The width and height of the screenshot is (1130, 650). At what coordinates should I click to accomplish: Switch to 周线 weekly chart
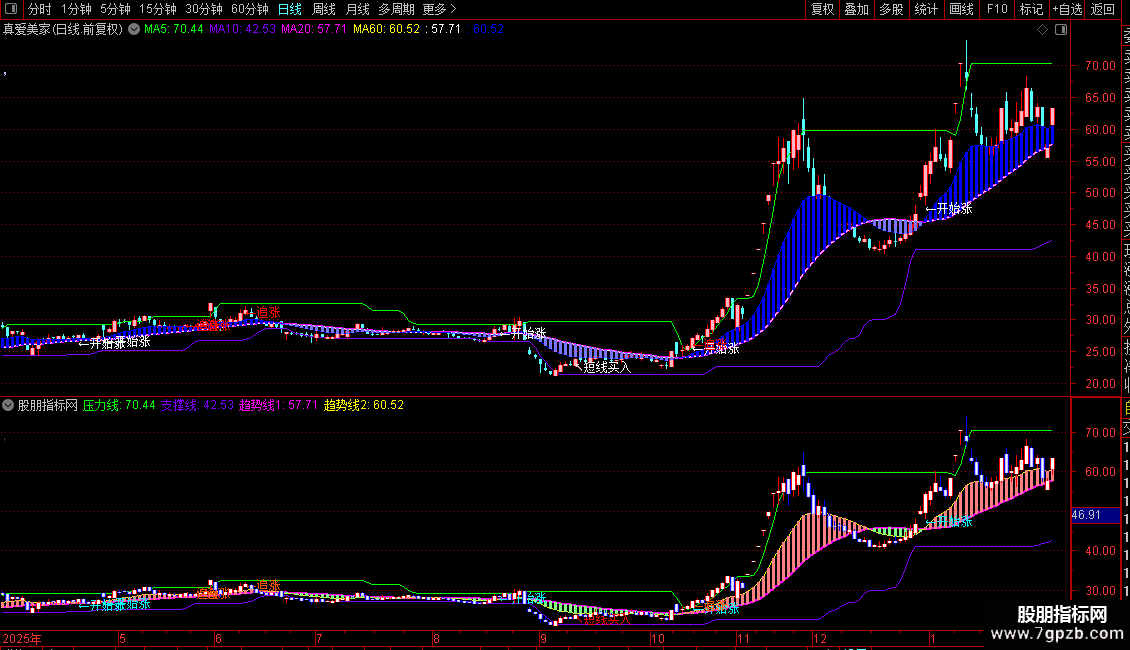324,9
